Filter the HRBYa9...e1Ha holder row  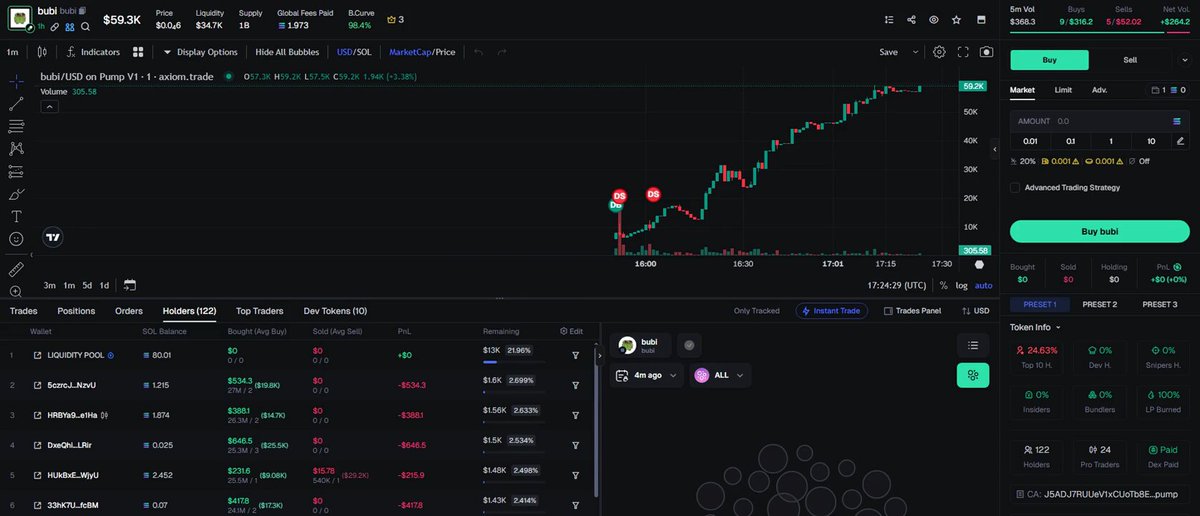pos(575,414)
